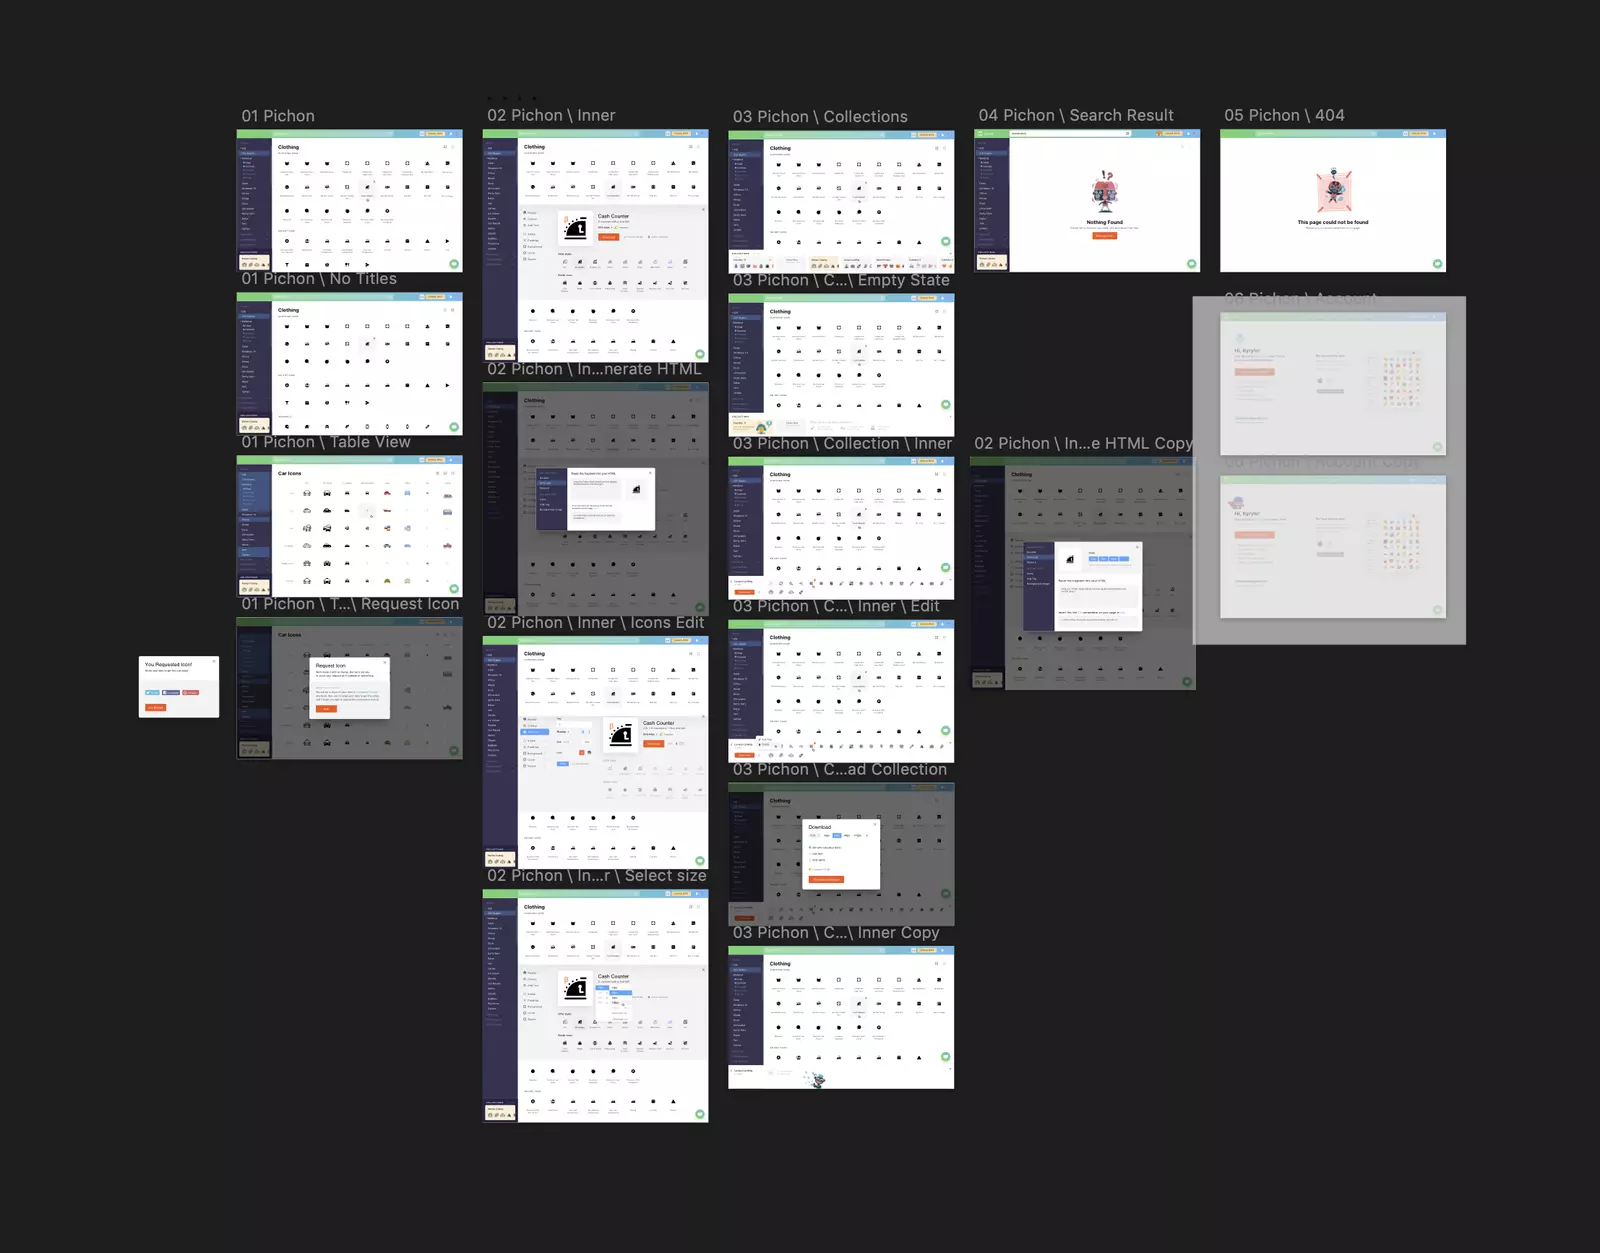Image resolution: width=1600 pixels, height=1253 pixels.
Task: Select the '04 Pichon \ Search Result' artboard title
Action: (1075, 116)
